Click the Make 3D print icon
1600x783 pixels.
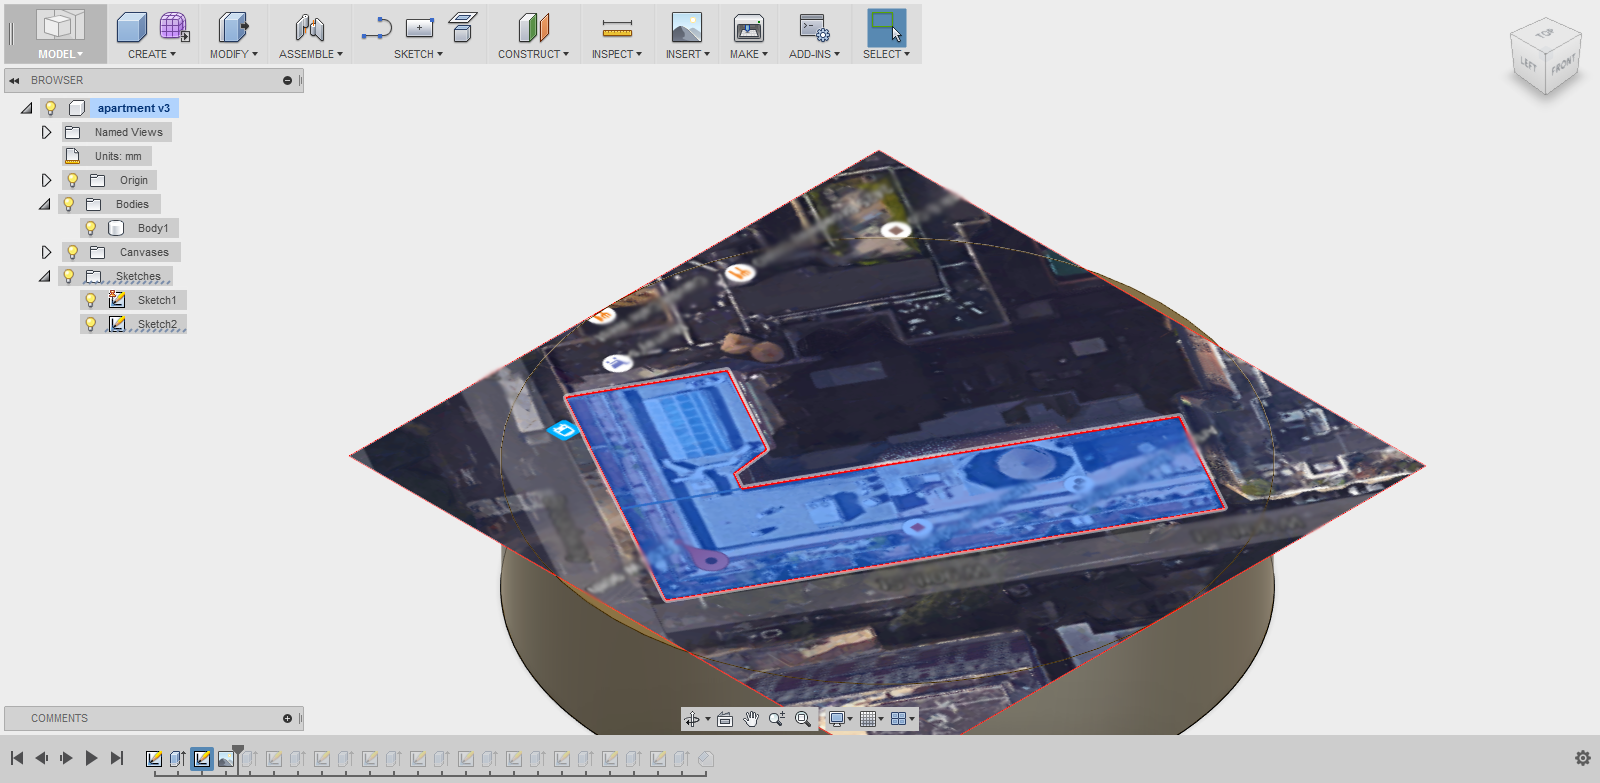748,27
